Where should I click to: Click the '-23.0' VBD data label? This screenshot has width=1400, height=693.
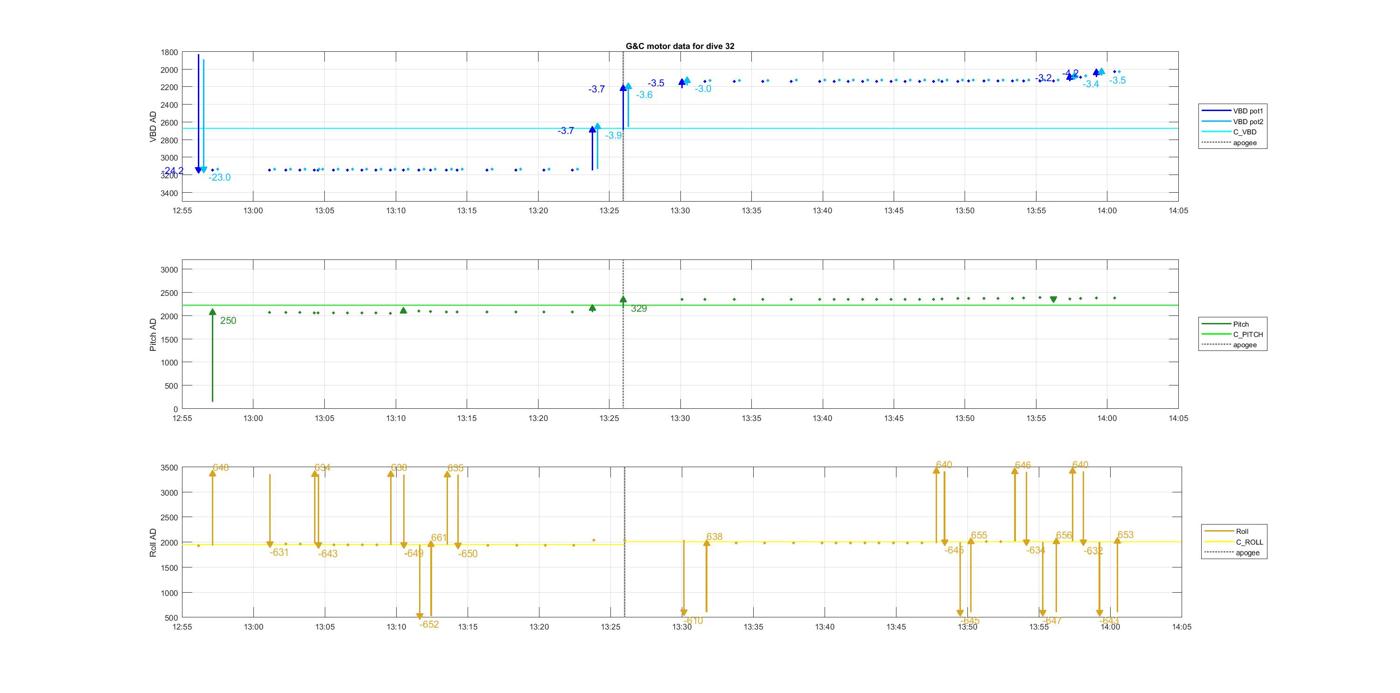tap(220, 178)
